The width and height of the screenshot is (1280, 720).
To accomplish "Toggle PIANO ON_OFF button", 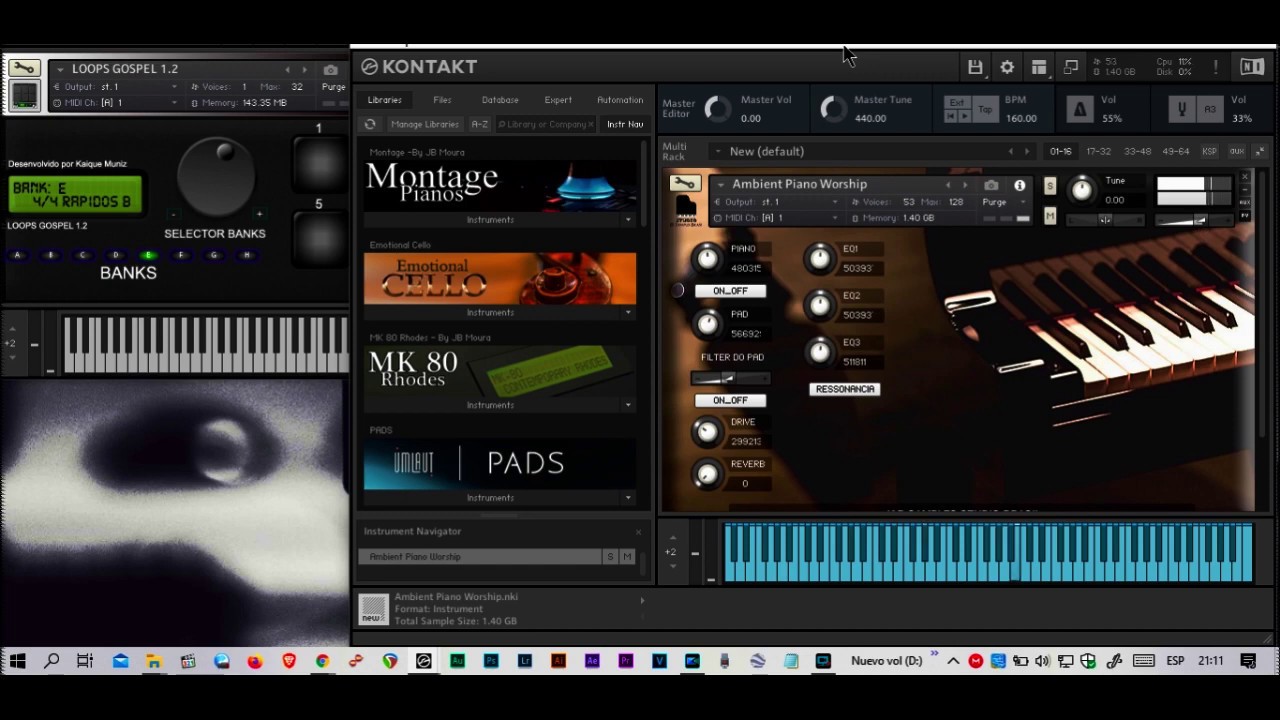I will (730, 291).
